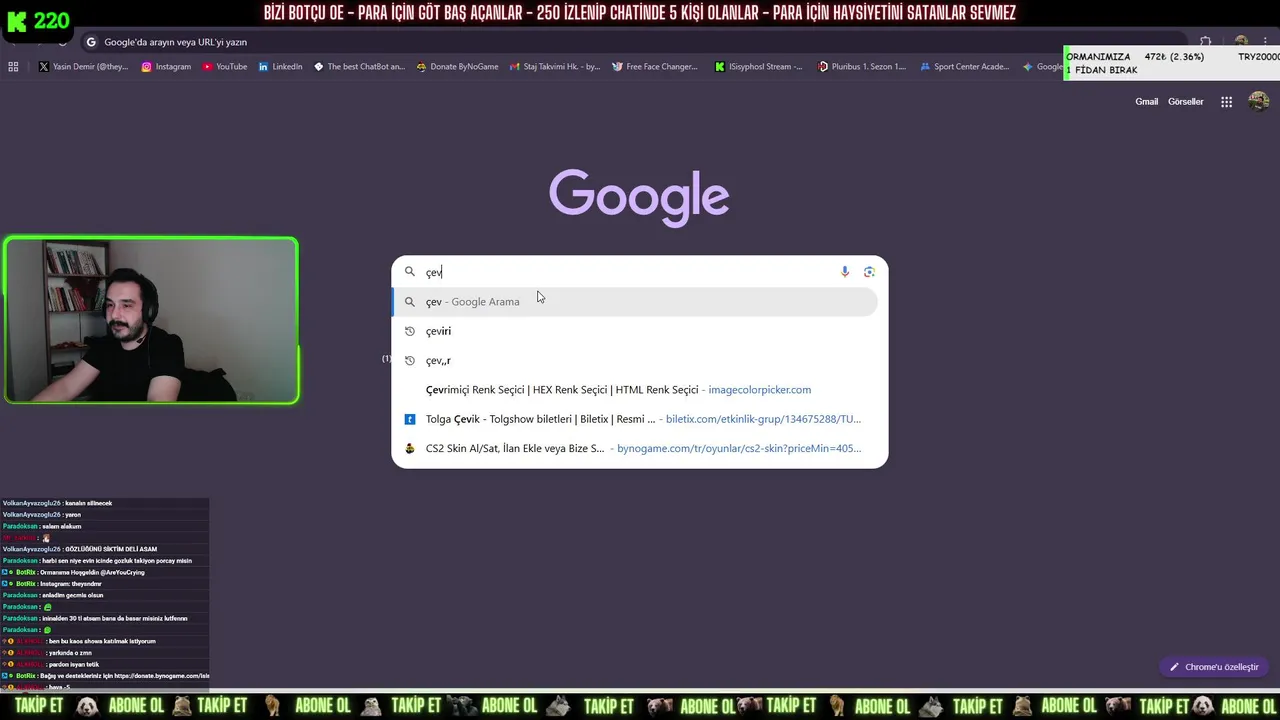Viewport: 1280px width, 720px height.
Task: Open the Google account profile avatar
Action: pos(1259,101)
